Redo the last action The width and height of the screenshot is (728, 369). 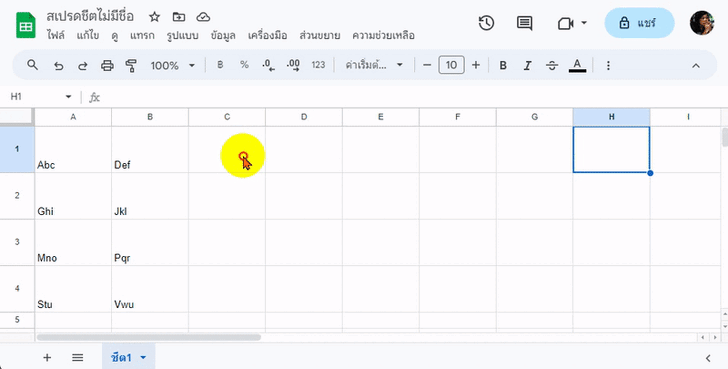coord(83,65)
